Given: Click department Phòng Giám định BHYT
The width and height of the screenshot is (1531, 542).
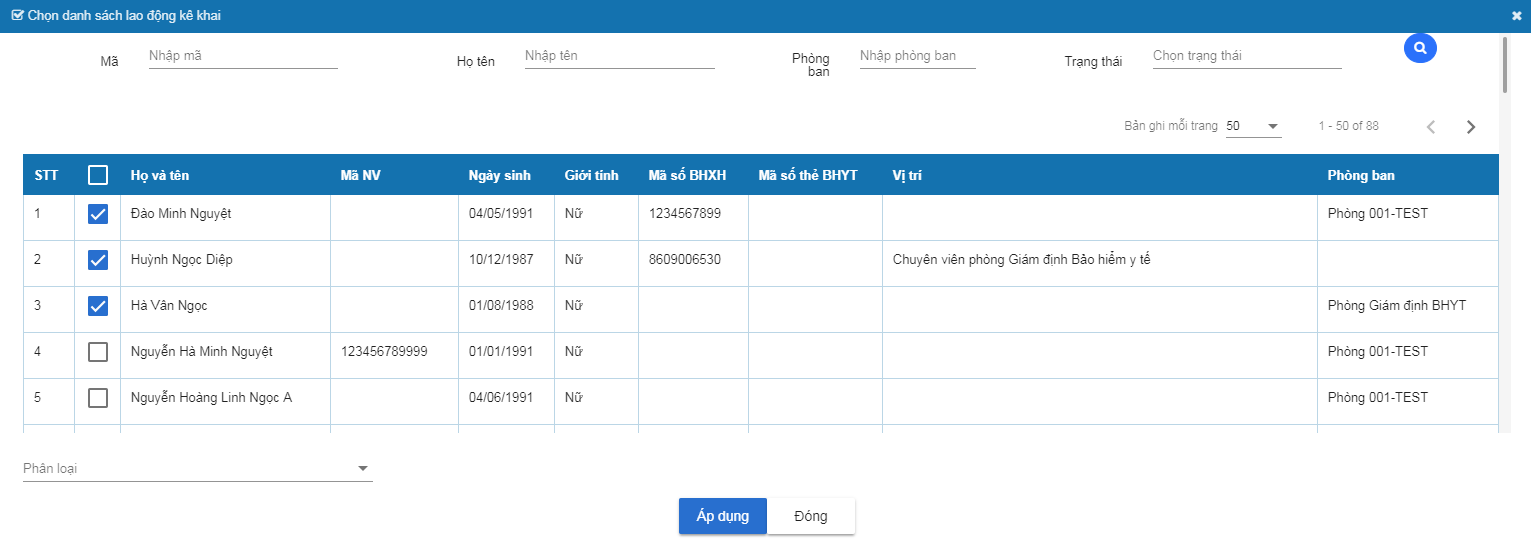Looking at the screenshot, I should 1397,306.
